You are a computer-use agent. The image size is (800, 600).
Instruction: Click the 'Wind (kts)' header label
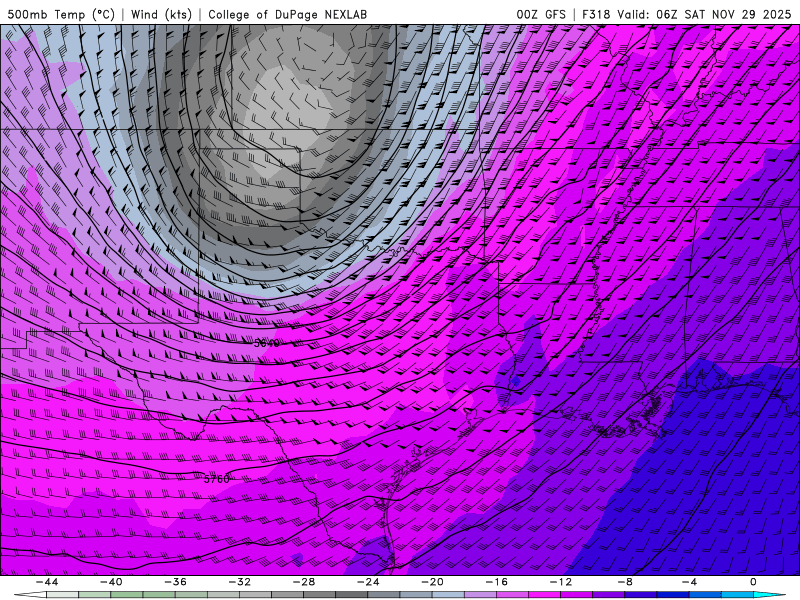161,14
